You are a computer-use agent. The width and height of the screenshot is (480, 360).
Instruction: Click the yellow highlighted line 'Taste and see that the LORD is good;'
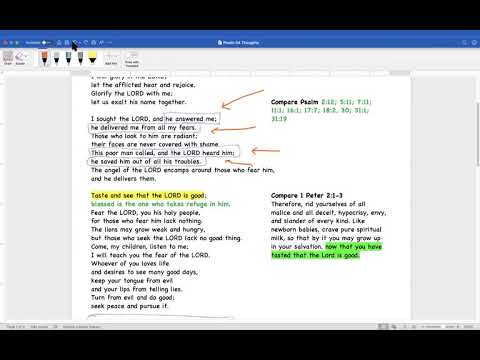pos(149,195)
